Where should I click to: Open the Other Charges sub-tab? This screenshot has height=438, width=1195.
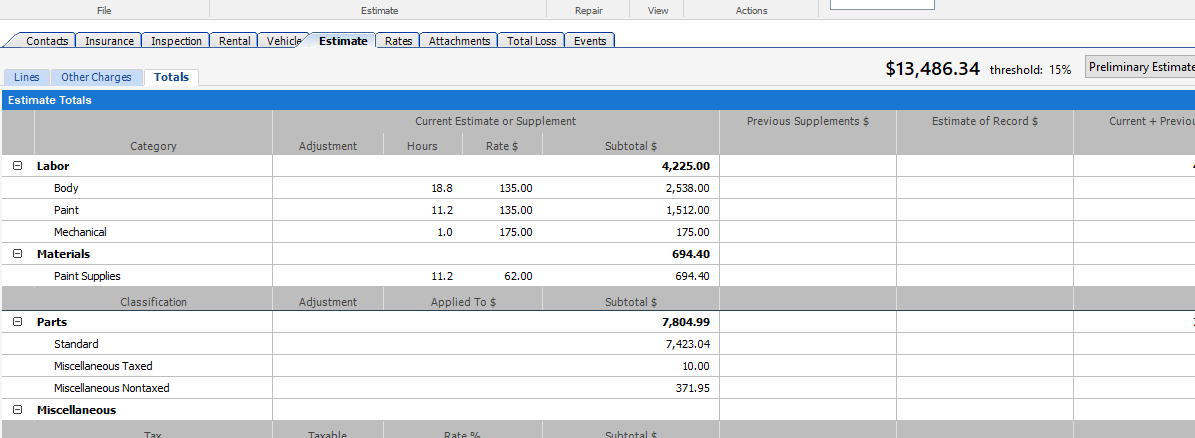(97, 77)
